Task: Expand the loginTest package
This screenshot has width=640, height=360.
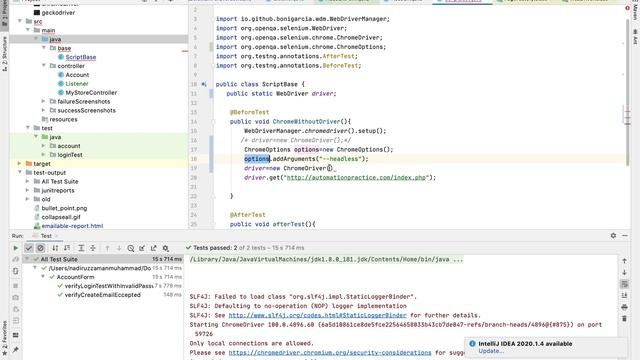Action: pyautogui.click(x=44, y=155)
